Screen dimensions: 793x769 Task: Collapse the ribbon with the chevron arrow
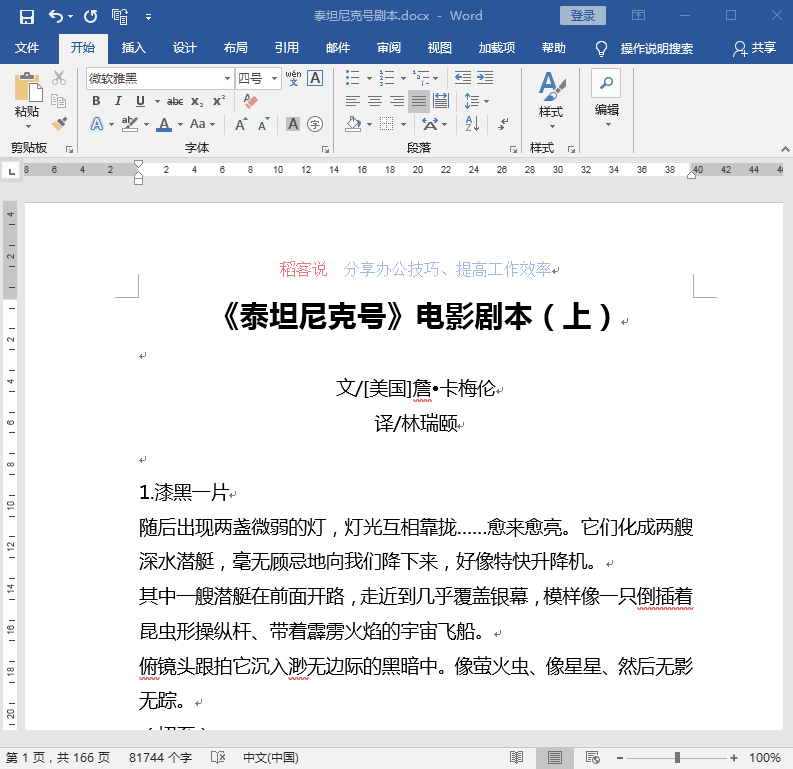tap(785, 149)
